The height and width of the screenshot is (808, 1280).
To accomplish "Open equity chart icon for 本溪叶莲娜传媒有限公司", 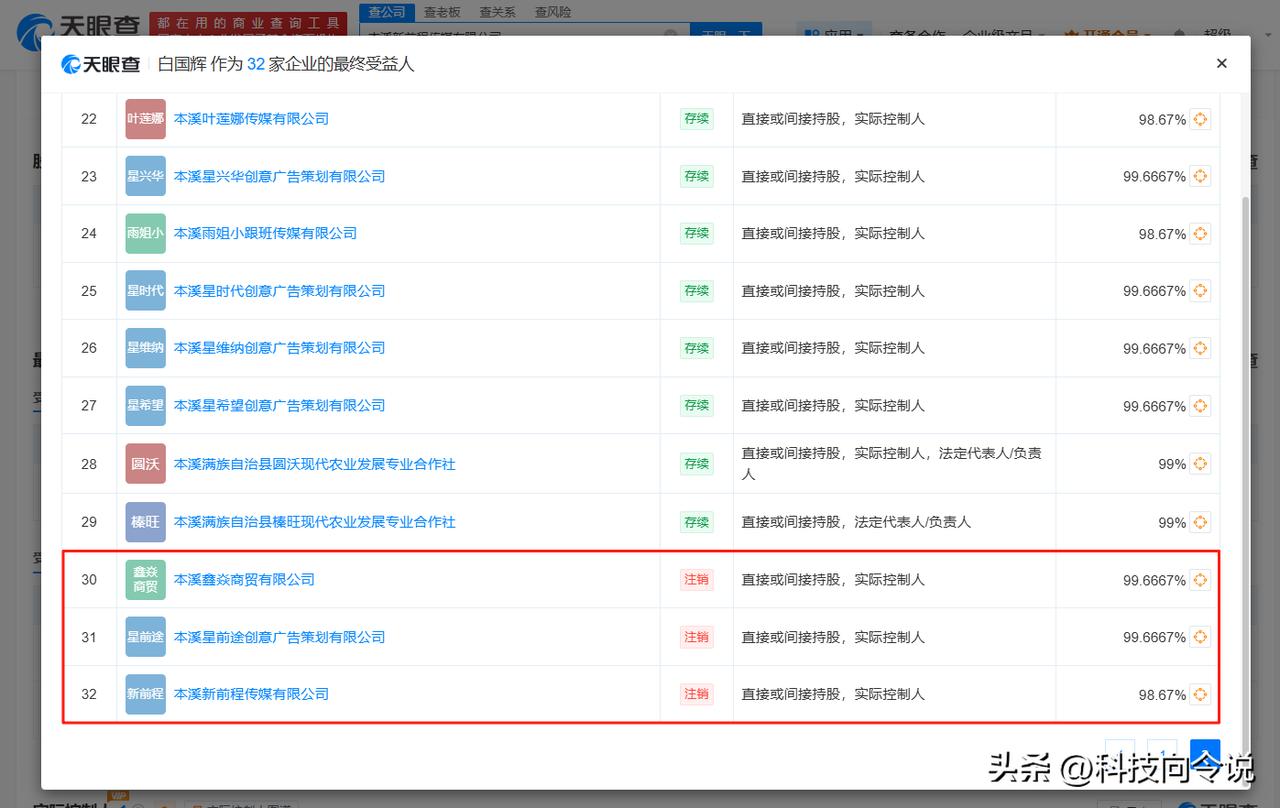I will [x=1200, y=119].
